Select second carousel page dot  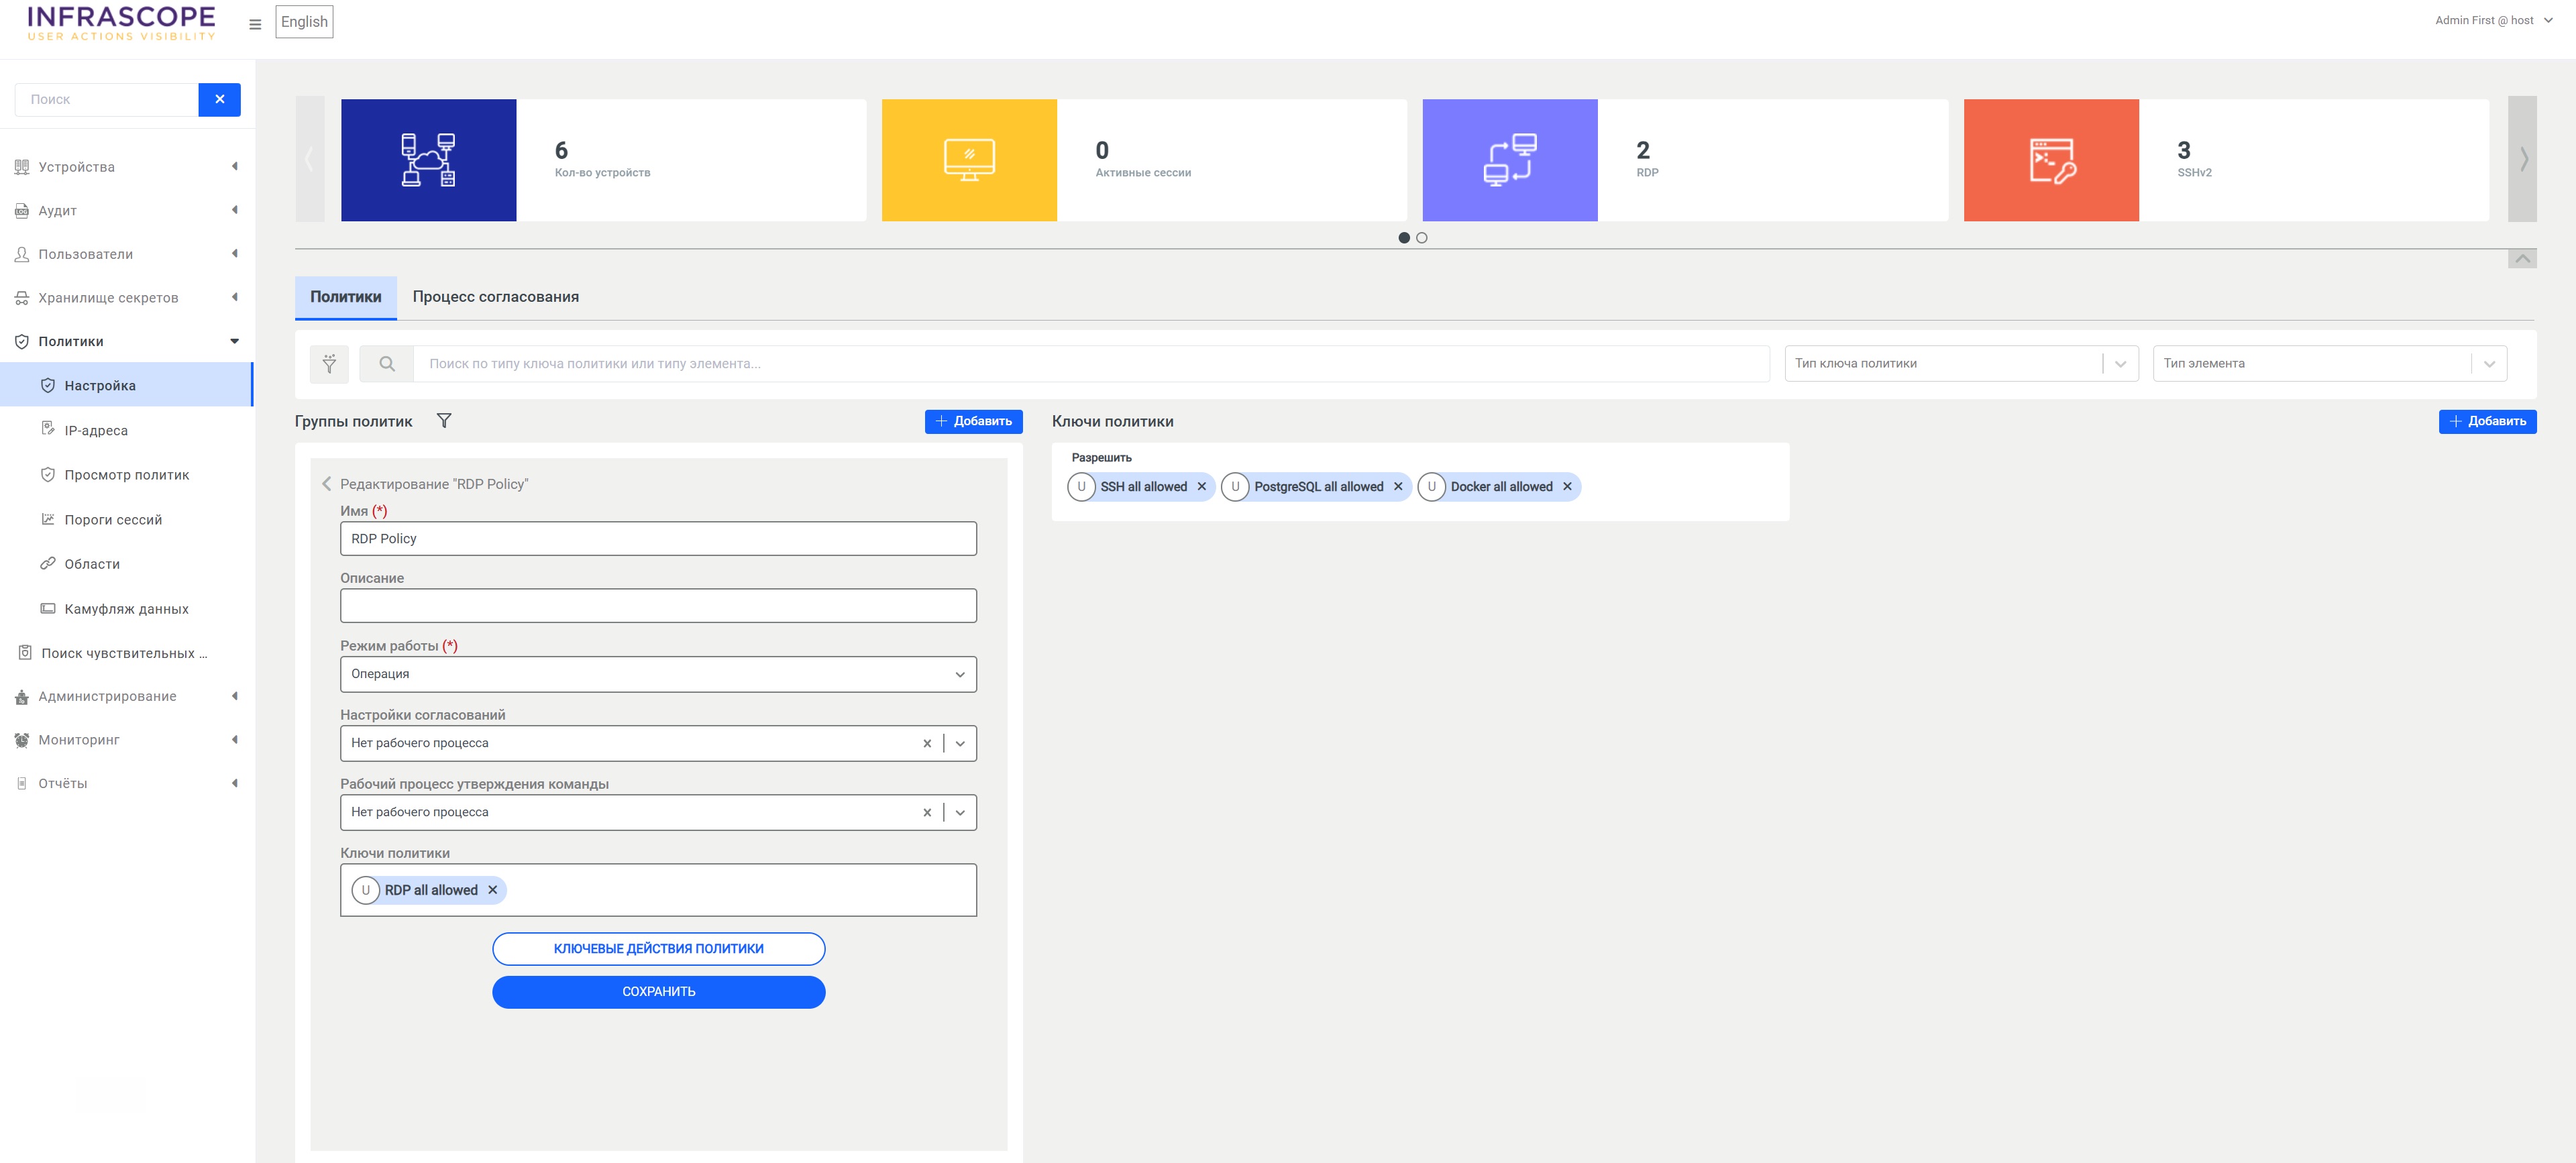click(1421, 238)
